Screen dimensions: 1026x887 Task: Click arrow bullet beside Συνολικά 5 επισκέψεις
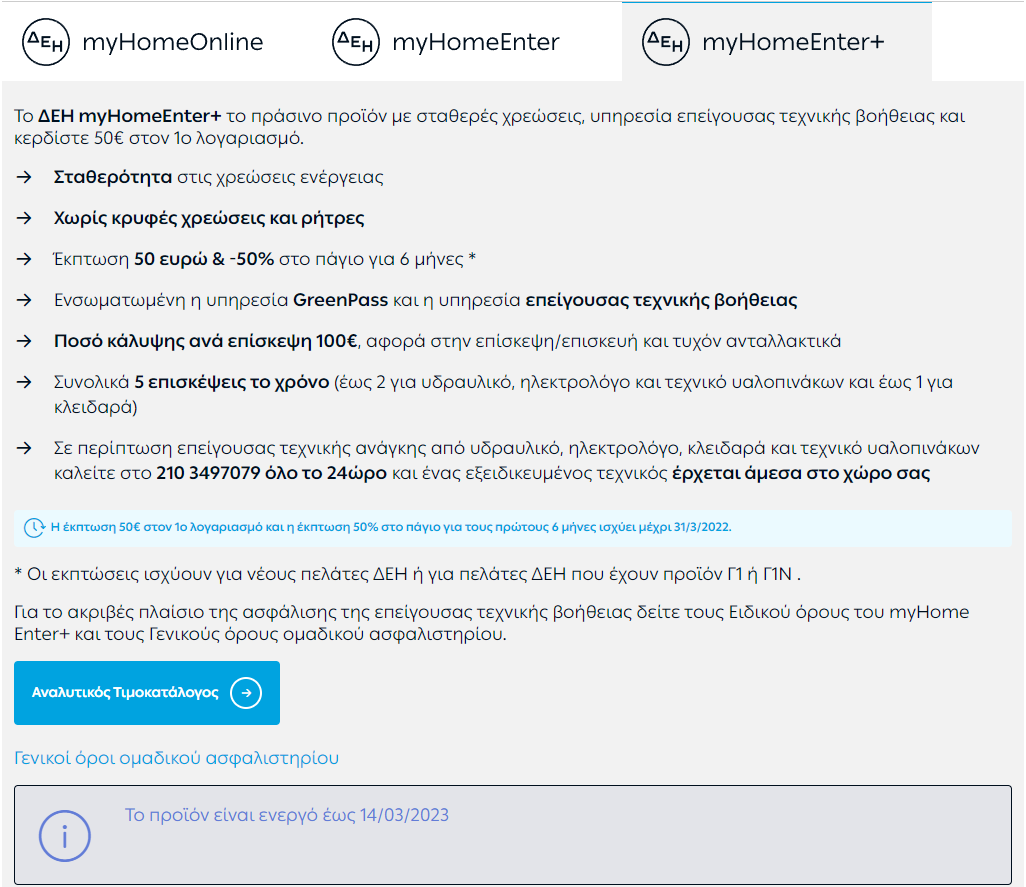pyautogui.click(x=24, y=382)
